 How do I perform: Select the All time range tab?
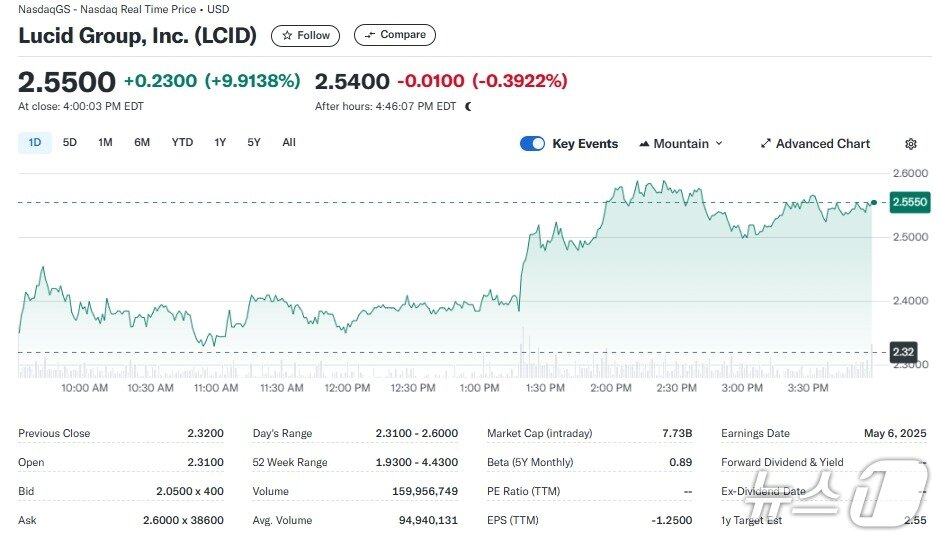(x=289, y=142)
